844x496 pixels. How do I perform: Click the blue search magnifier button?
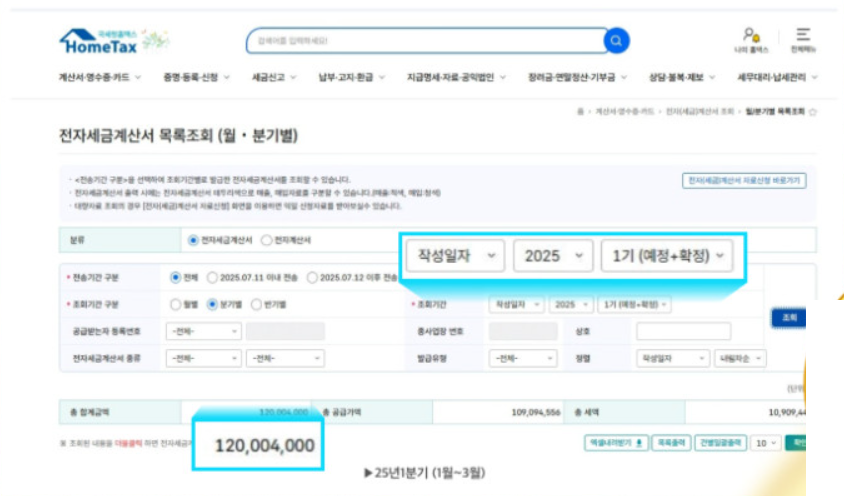coord(616,41)
